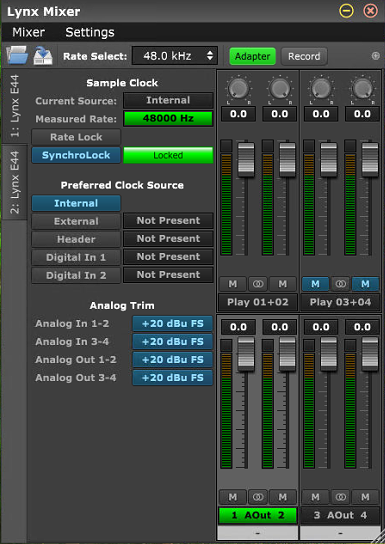Open the Settings menu
This screenshot has height=544, width=385.
tap(90, 32)
